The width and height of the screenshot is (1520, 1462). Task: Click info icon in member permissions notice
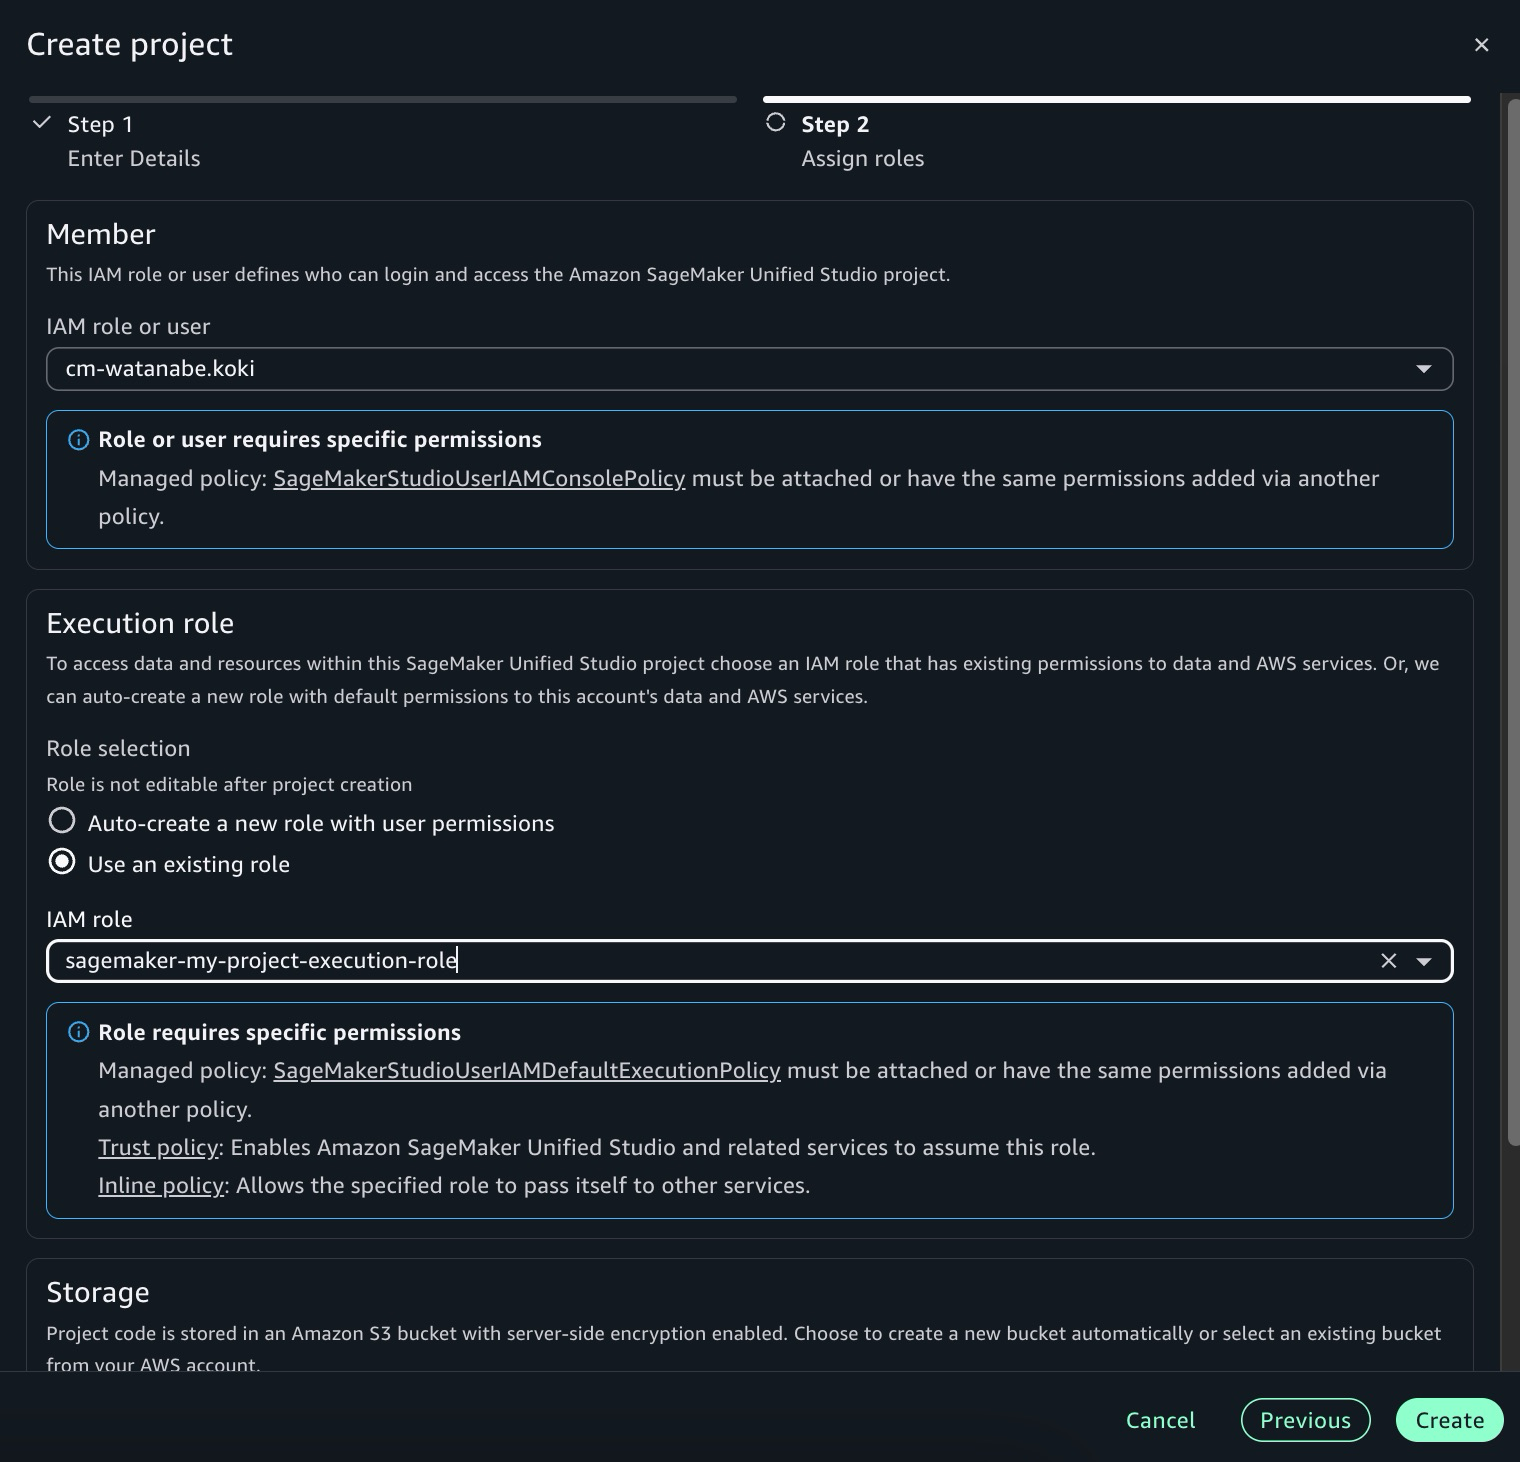[x=78, y=440]
